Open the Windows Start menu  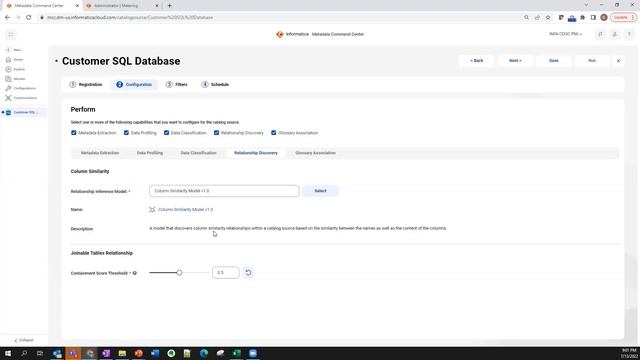(8, 353)
